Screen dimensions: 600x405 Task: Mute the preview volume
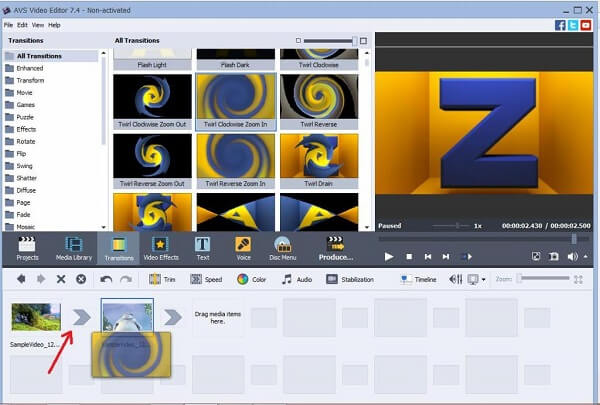coord(572,256)
